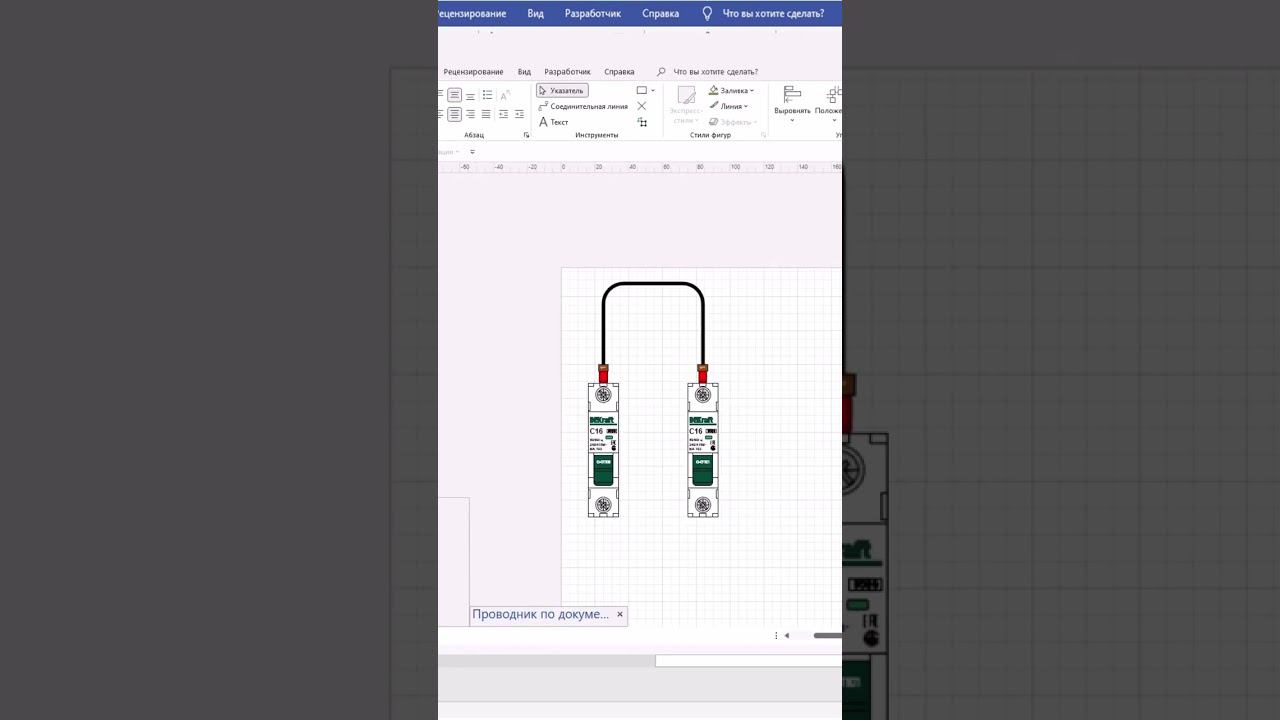Click blue bar 'Что вы хотите сделать?' field
The height and width of the screenshot is (720, 1280).
[773, 13]
